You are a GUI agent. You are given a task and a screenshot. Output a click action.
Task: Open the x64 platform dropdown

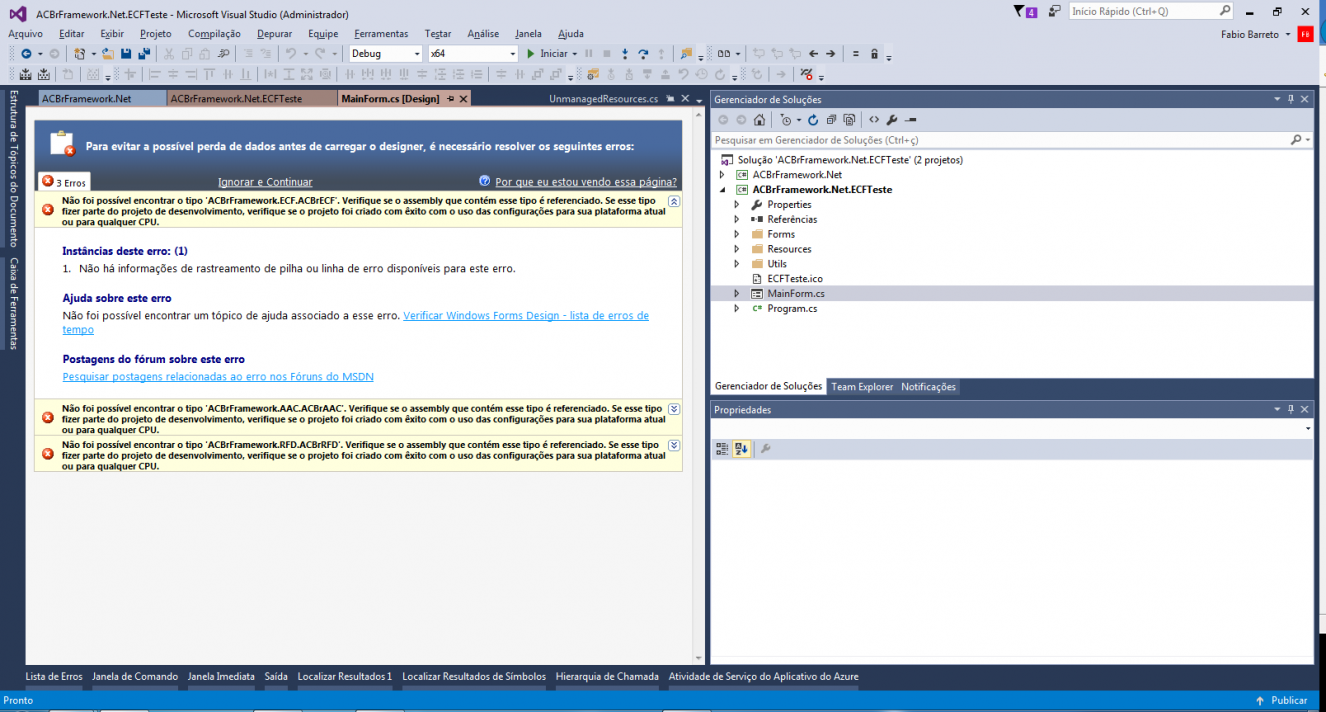coord(473,53)
